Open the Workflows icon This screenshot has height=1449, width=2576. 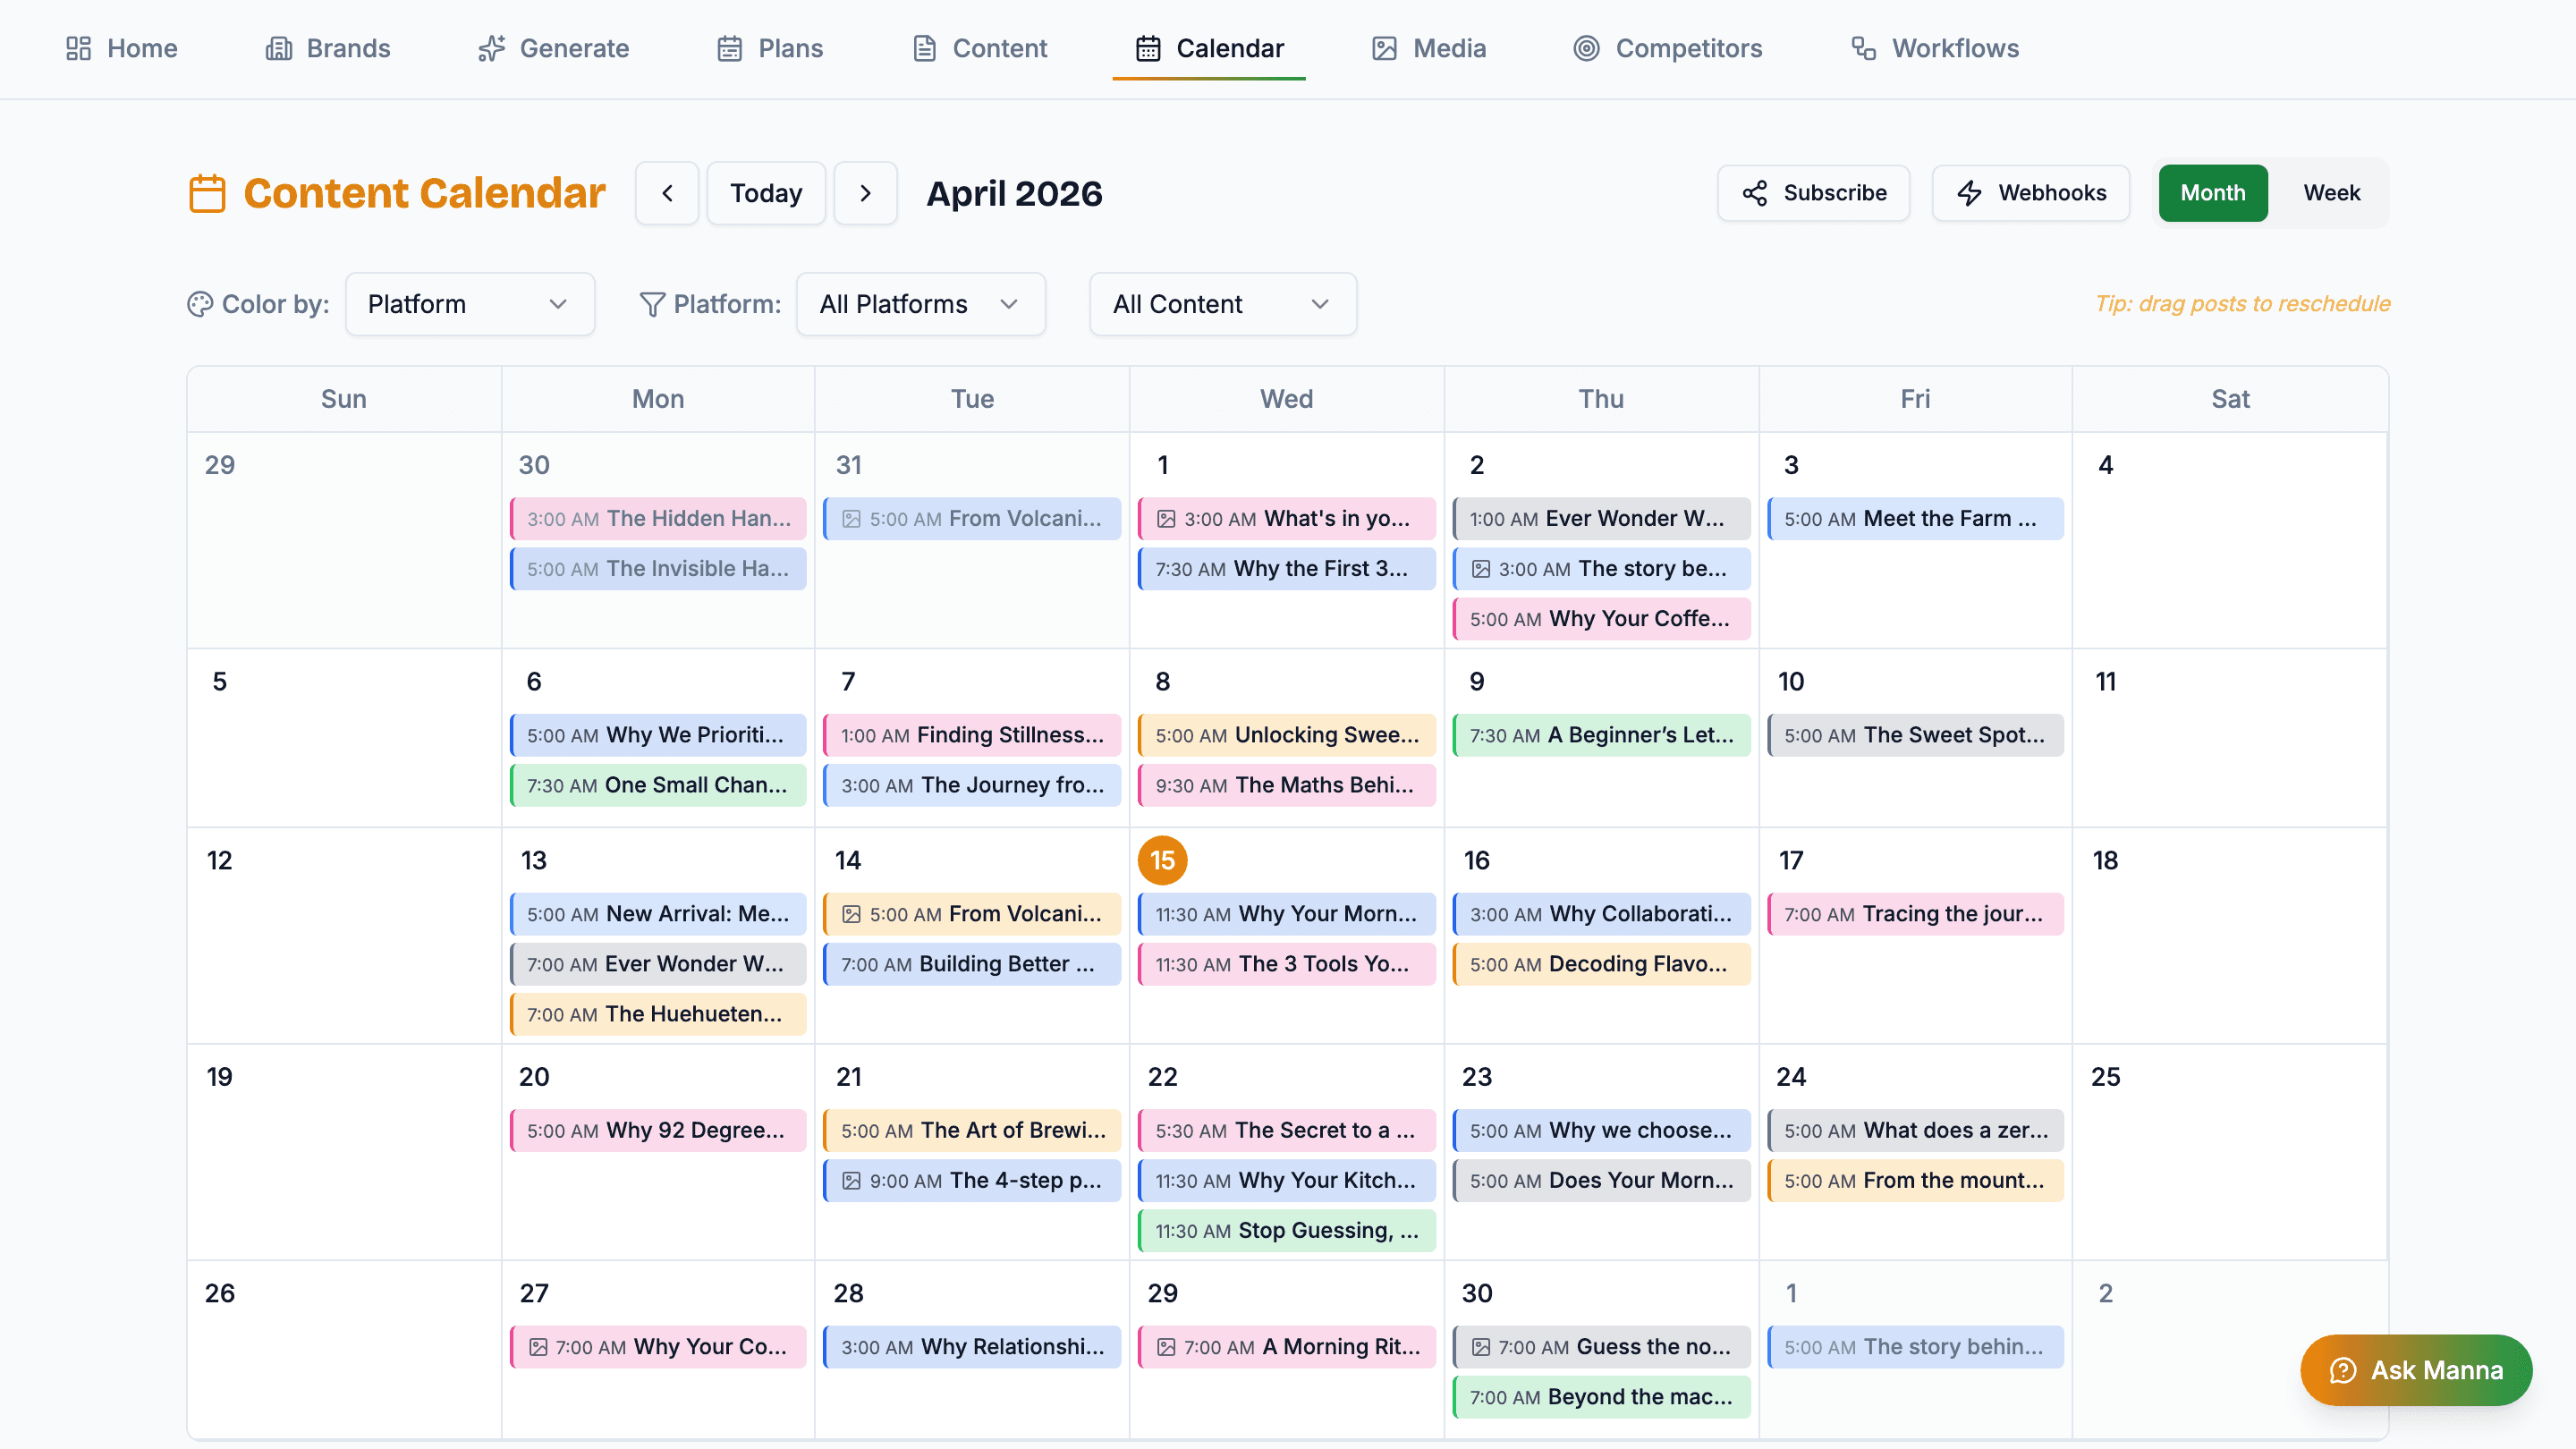pos(1863,48)
